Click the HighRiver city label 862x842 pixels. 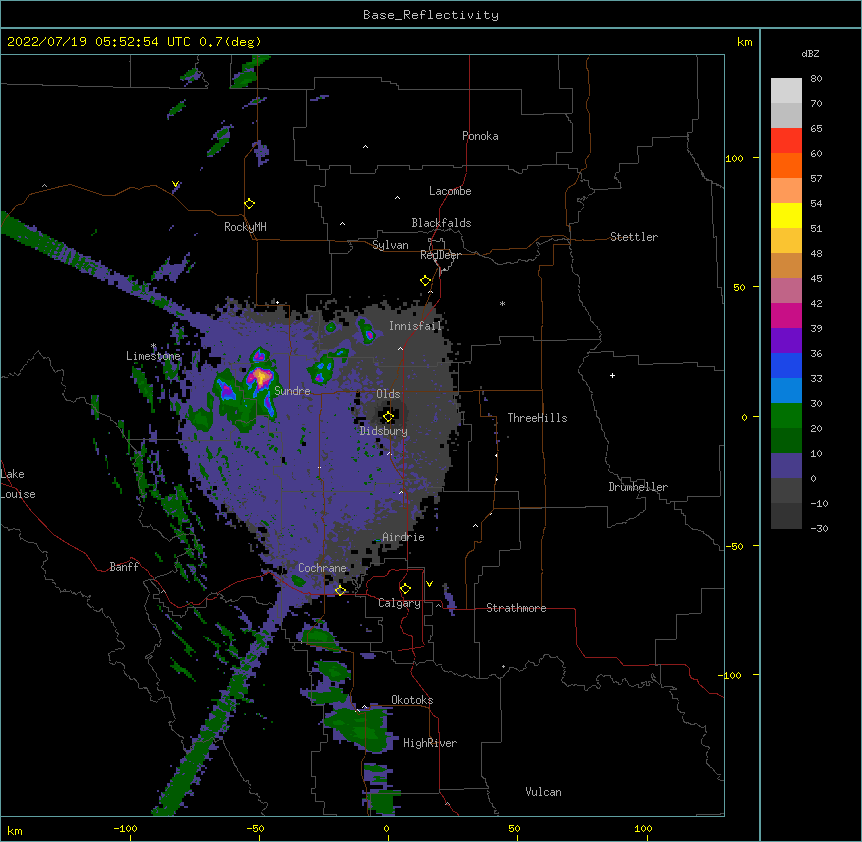pyautogui.click(x=430, y=743)
